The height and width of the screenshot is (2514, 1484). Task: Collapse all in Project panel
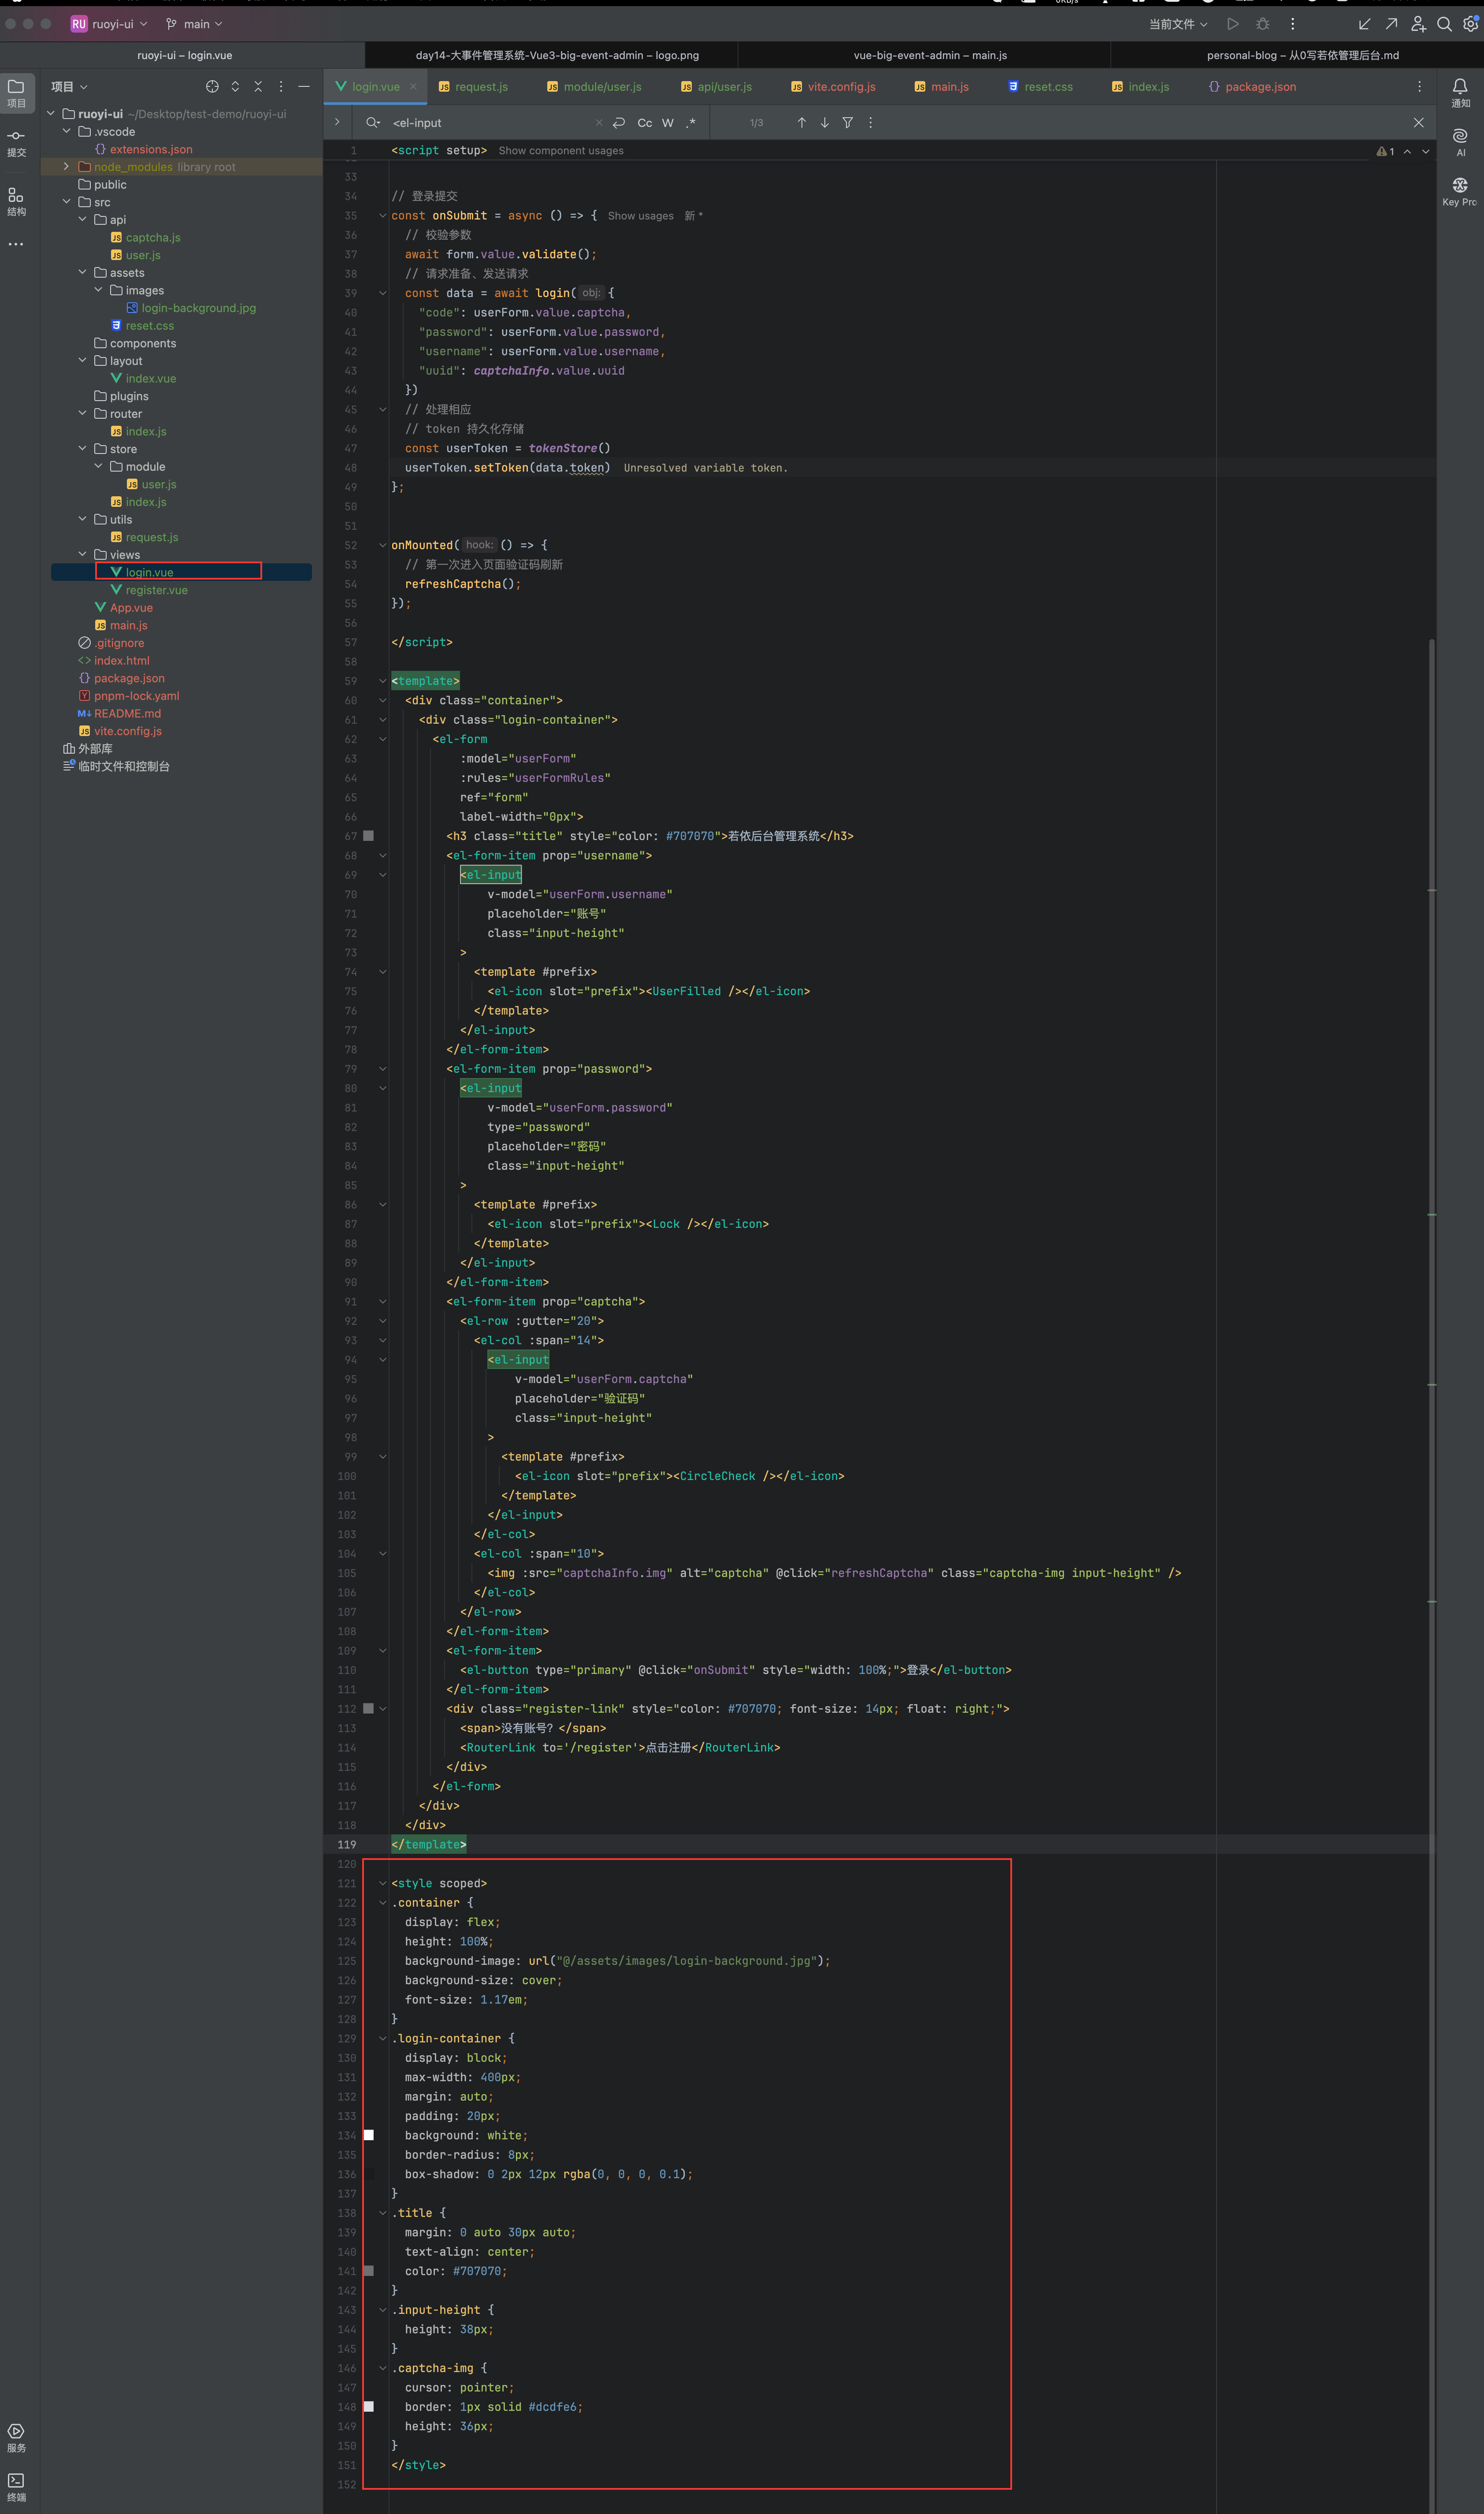(258, 87)
